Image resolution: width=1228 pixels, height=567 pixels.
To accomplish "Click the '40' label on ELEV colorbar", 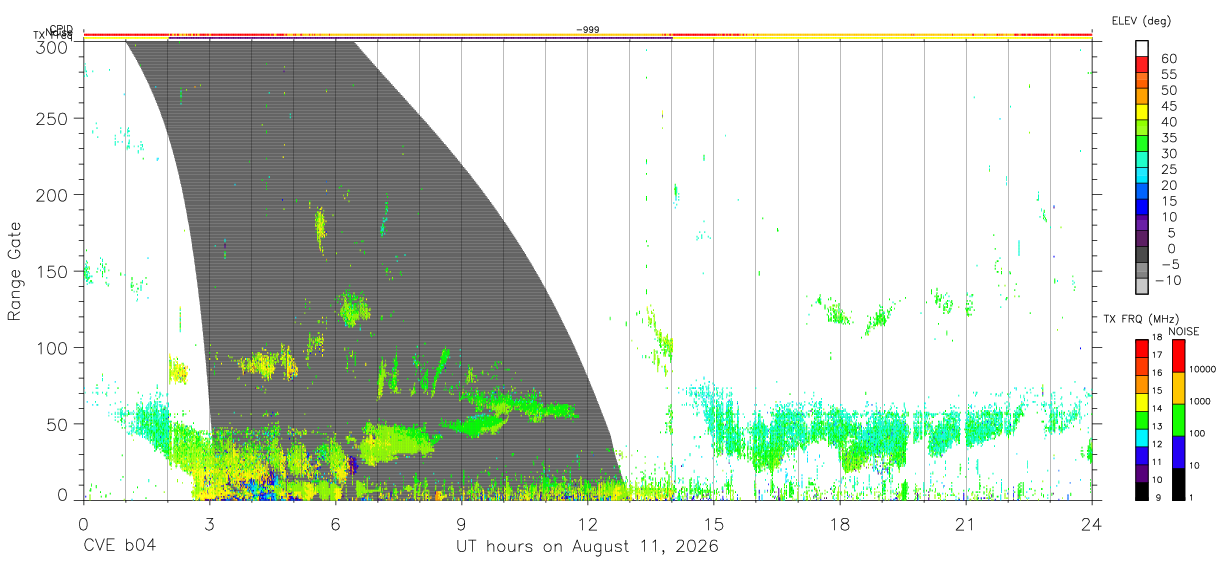I will (1168, 122).
